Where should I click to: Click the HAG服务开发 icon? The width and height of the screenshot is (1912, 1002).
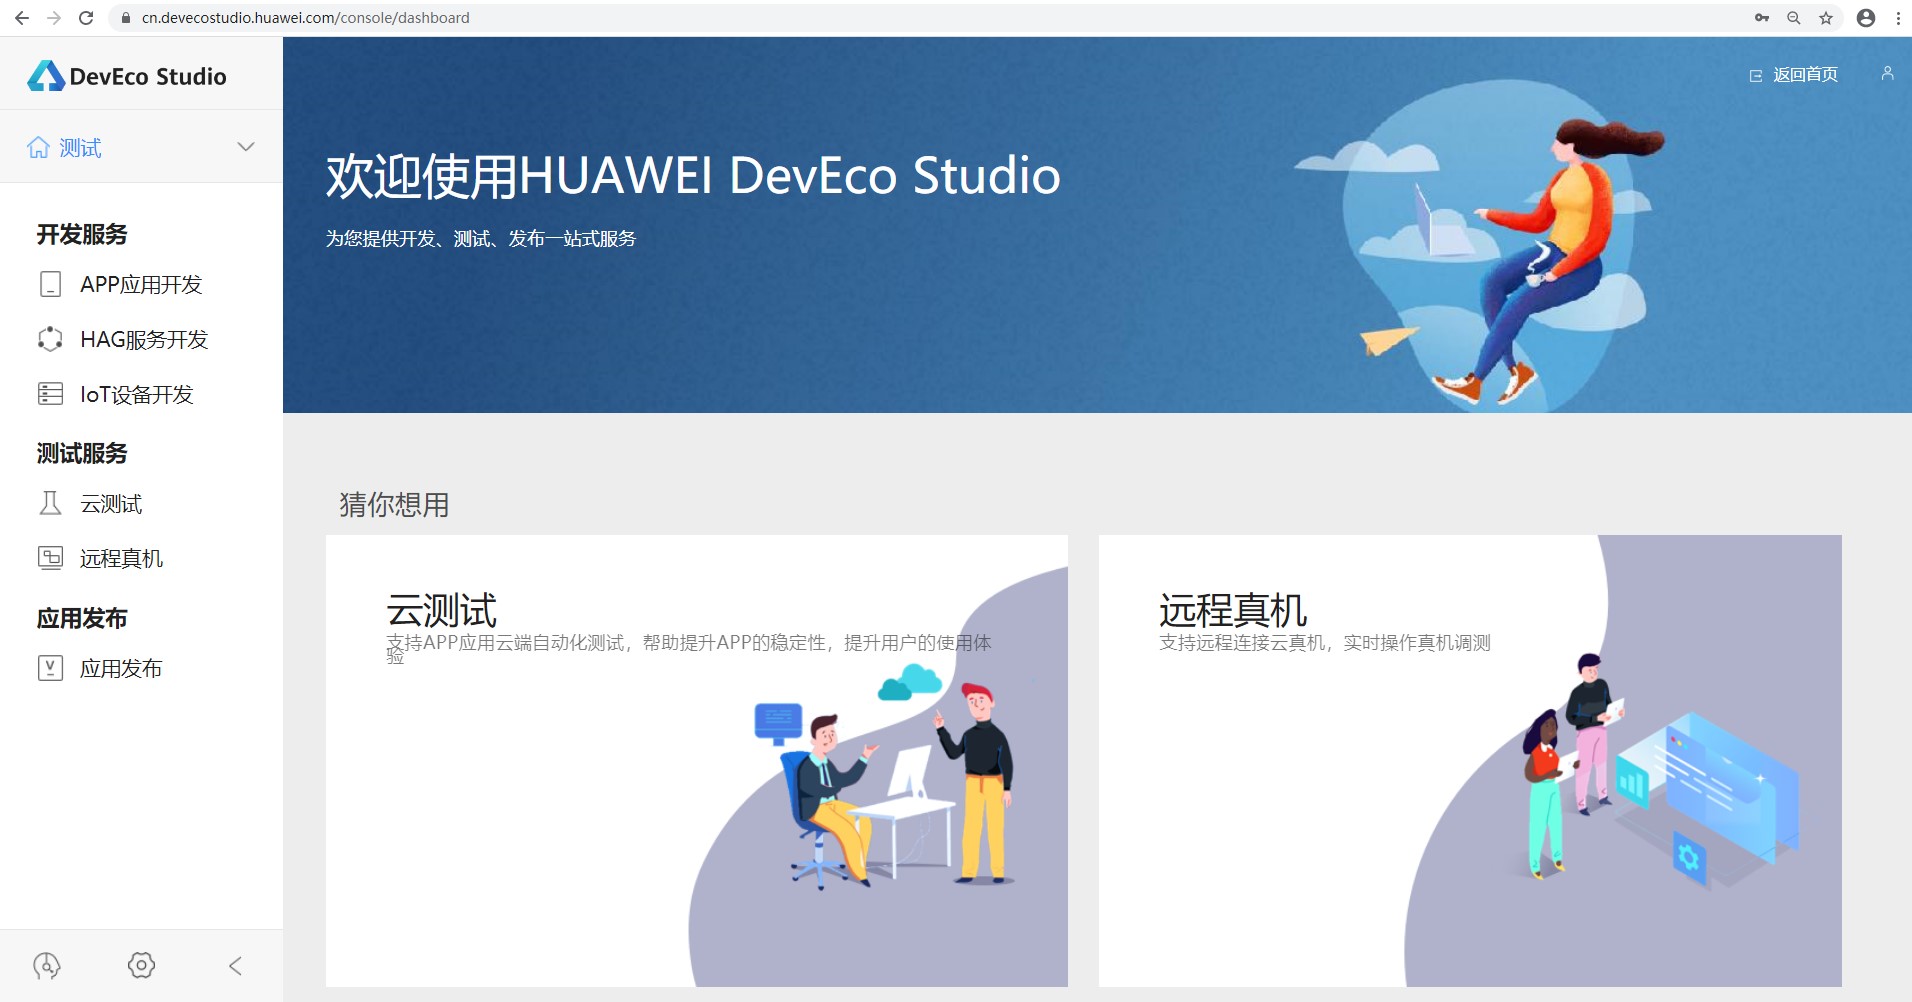tap(50, 339)
